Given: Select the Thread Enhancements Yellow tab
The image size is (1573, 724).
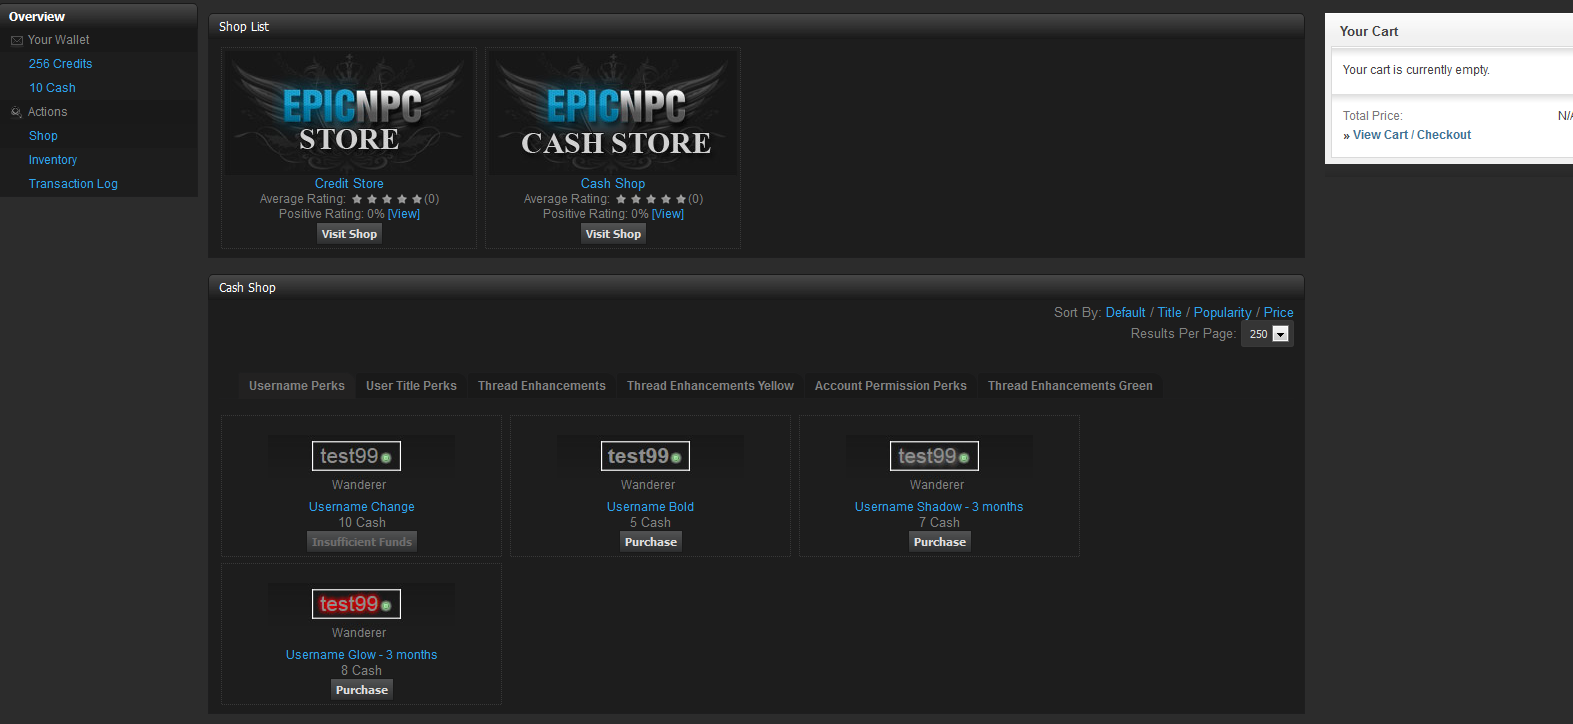Looking at the screenshot, I should click(x=710, y=386).
